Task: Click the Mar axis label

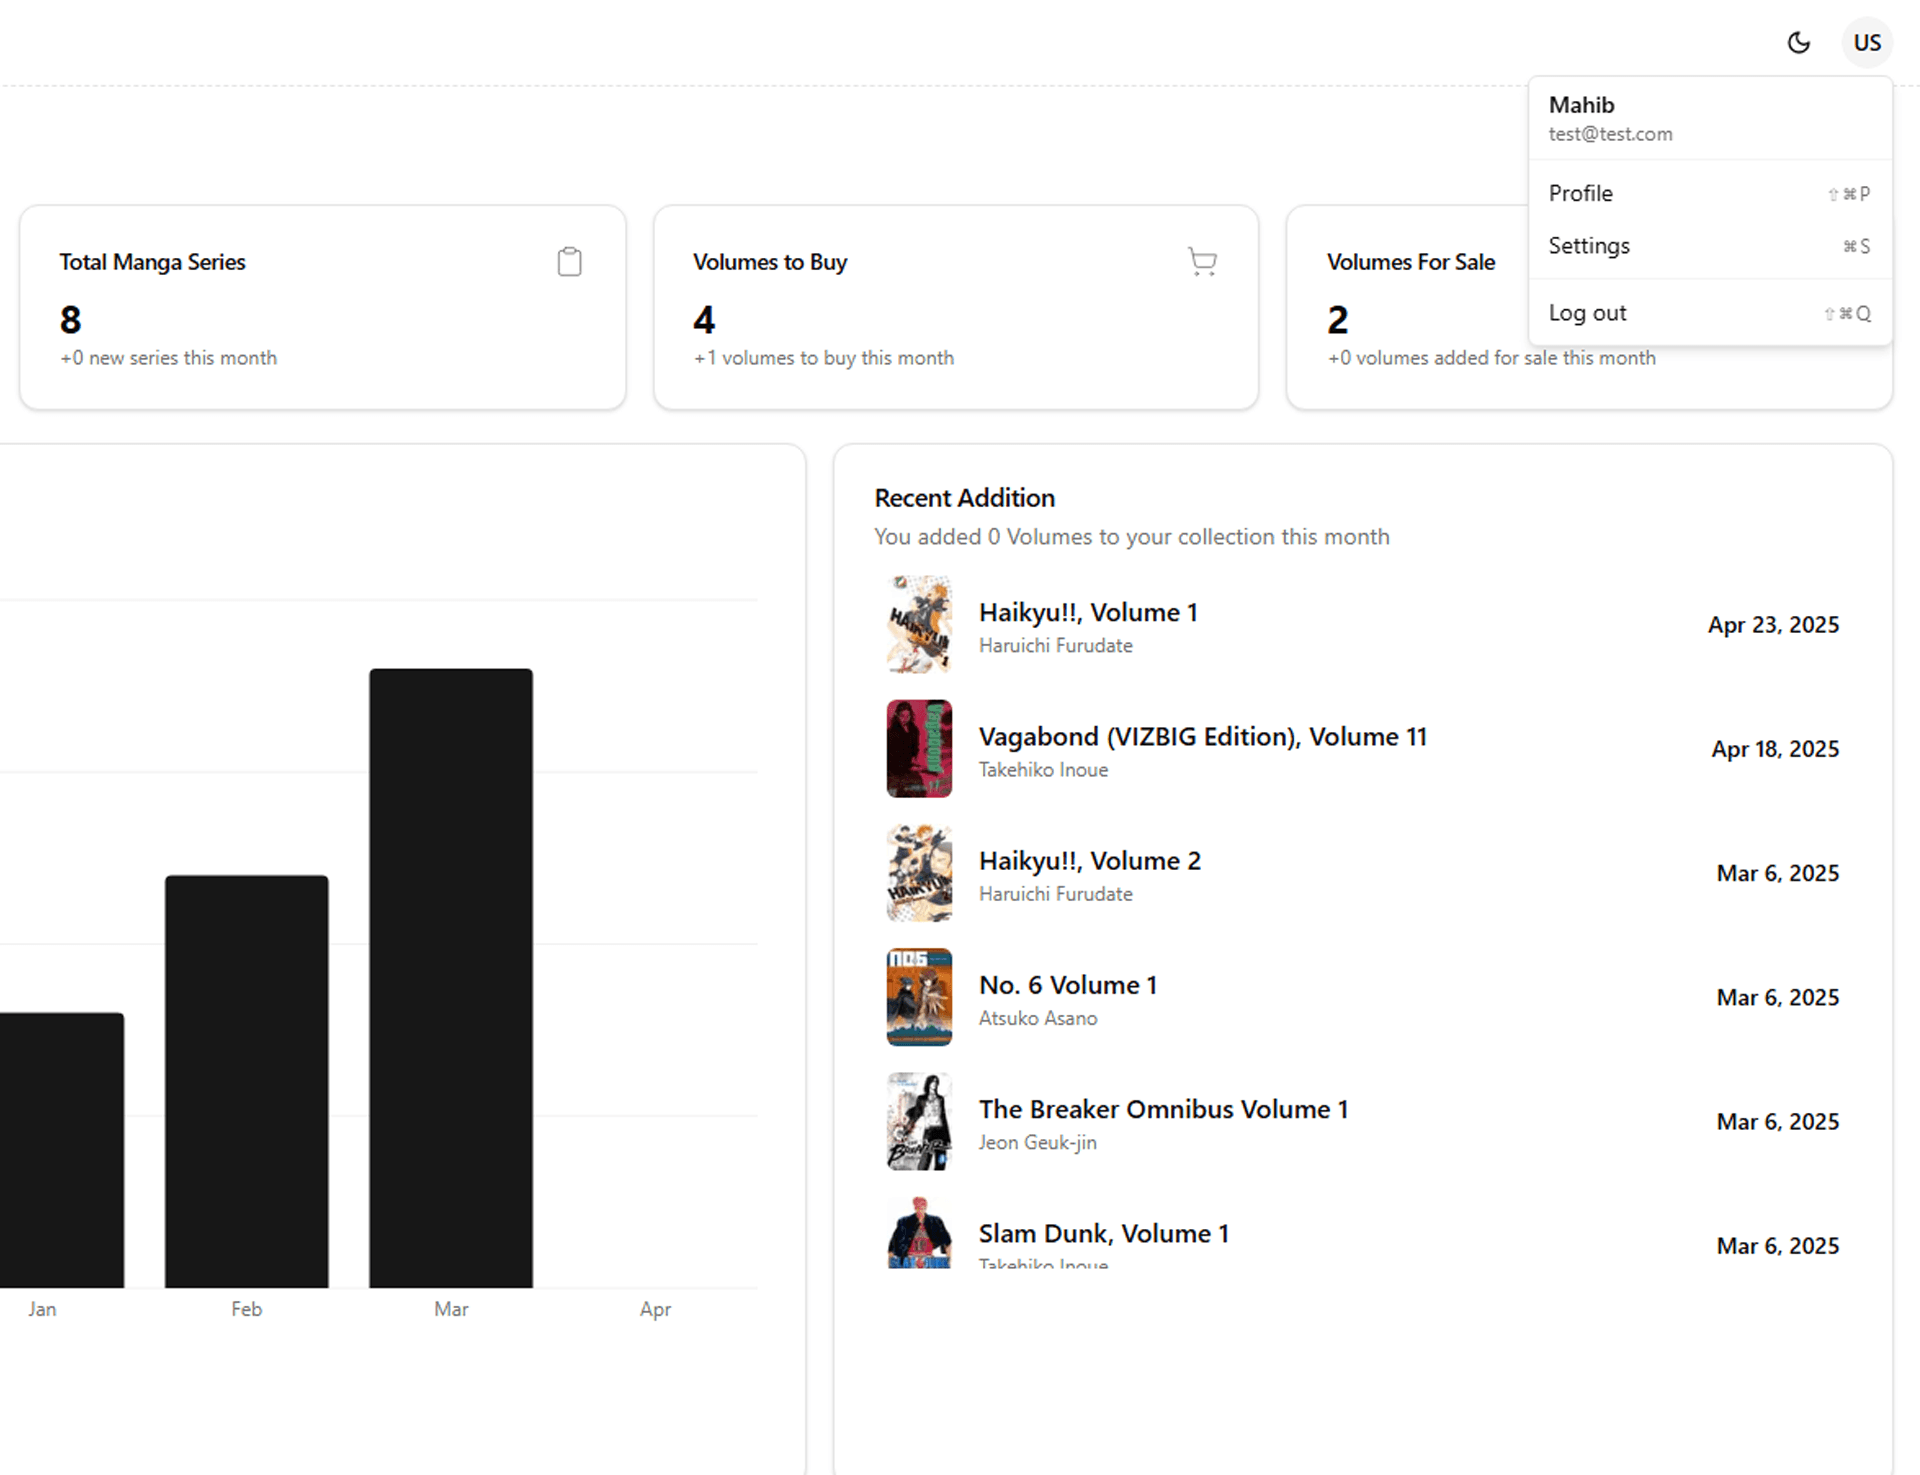Action: pyautogui.click(x=451, y=1309)
